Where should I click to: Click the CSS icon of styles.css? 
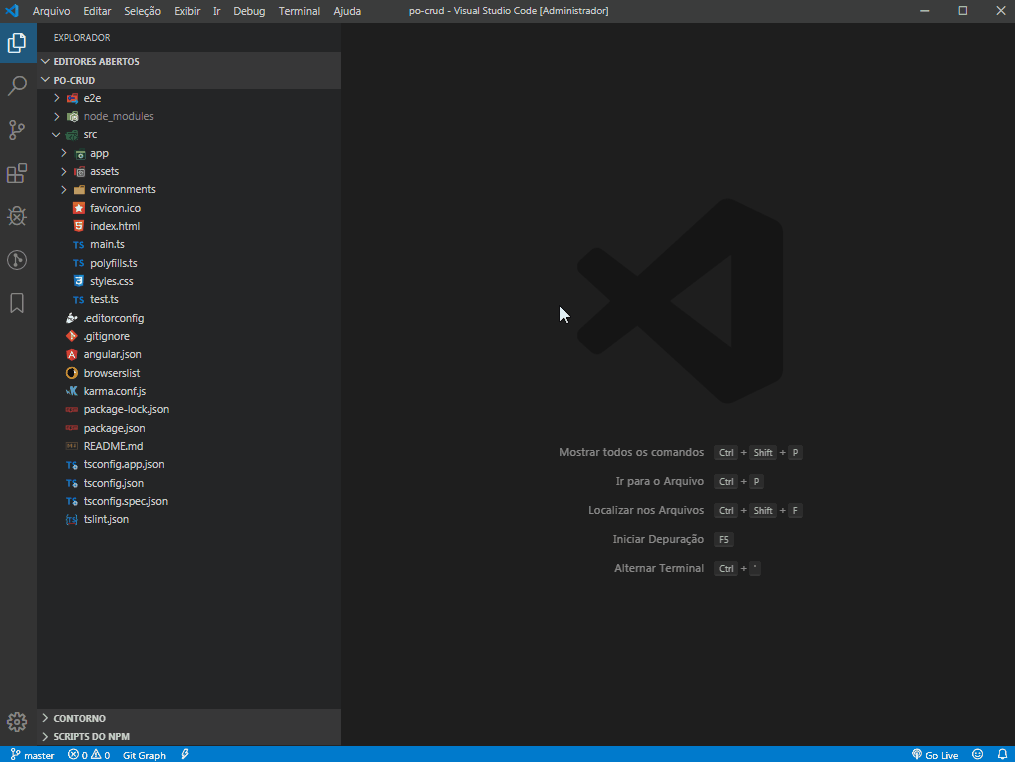78,281
